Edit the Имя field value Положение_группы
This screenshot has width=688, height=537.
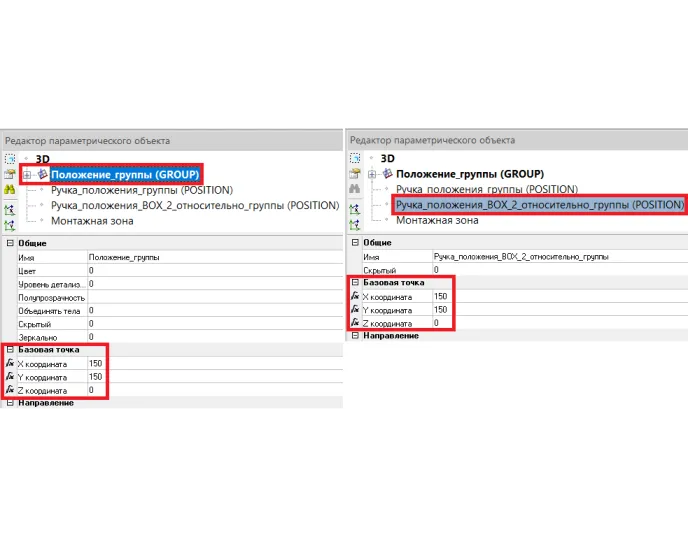[215, 257]
